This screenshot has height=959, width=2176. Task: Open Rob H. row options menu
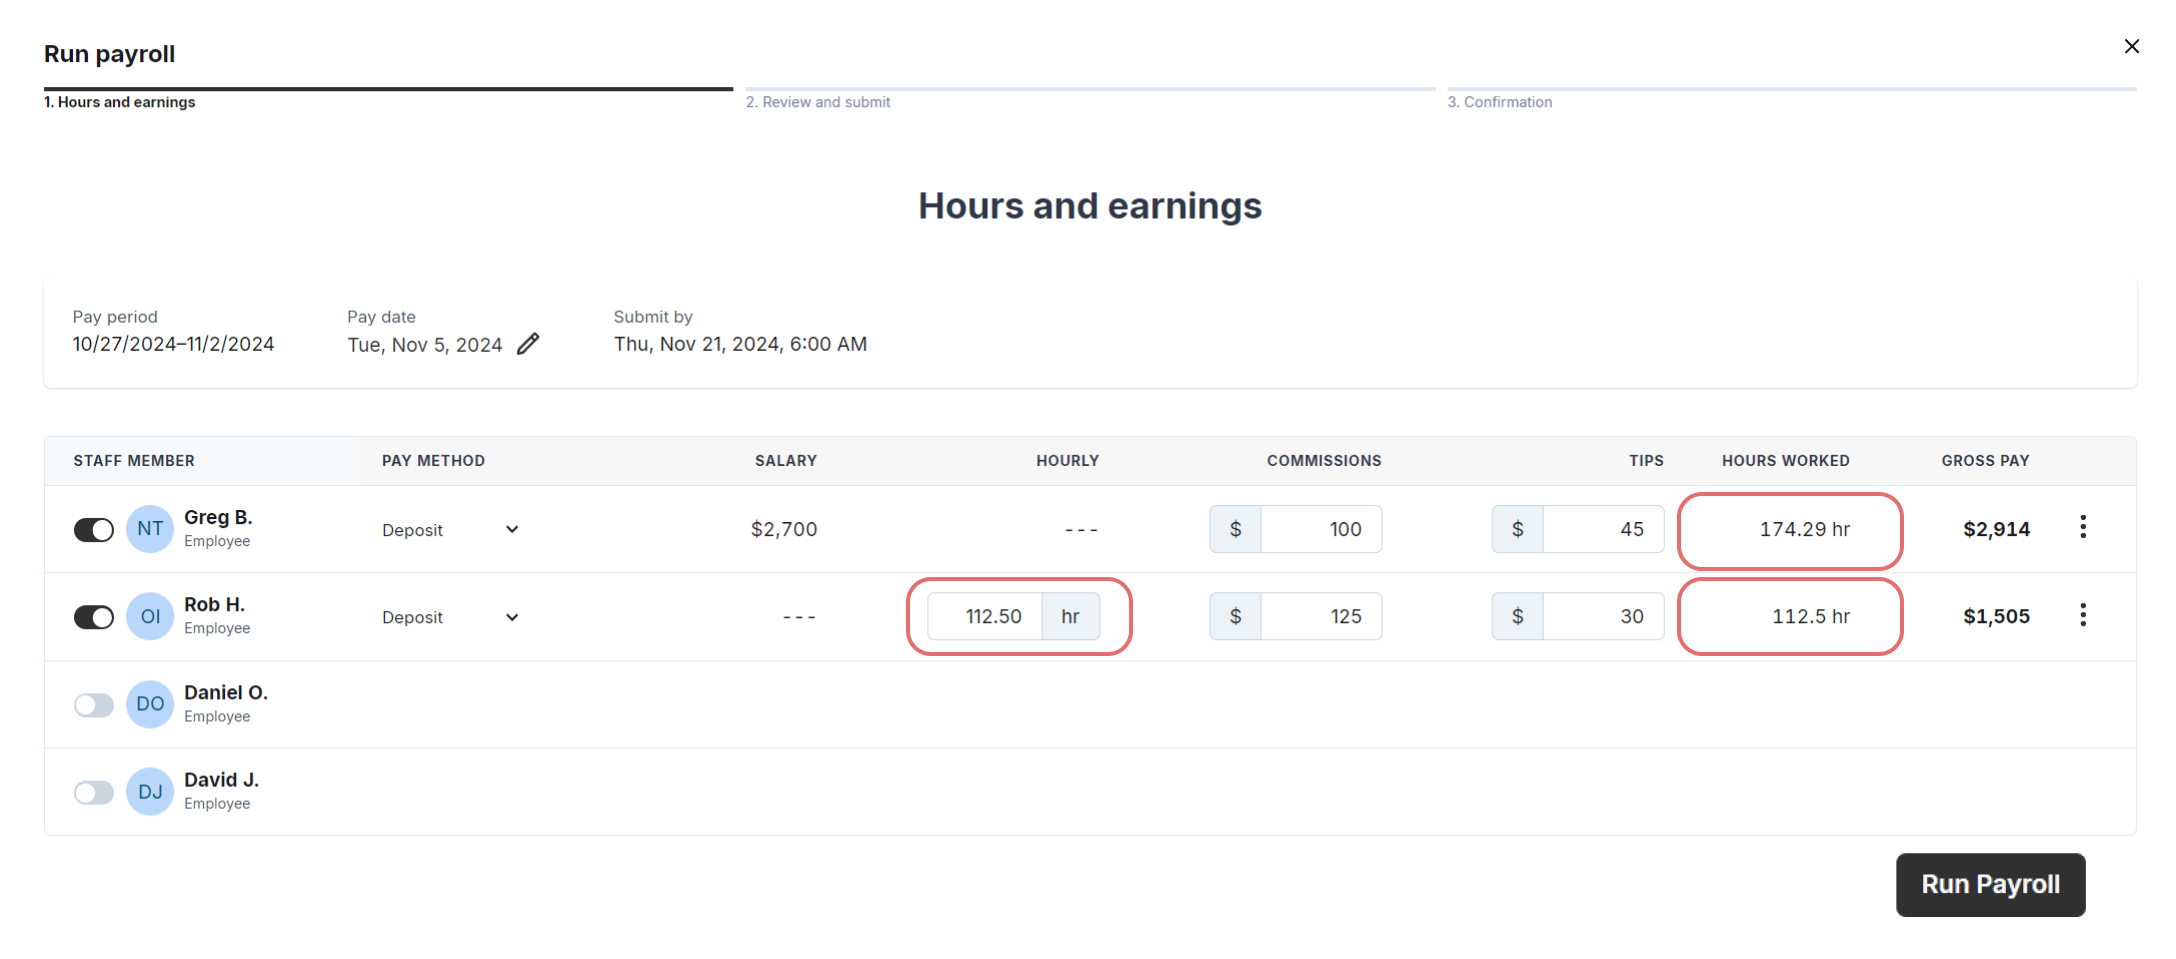[2083, 615]
